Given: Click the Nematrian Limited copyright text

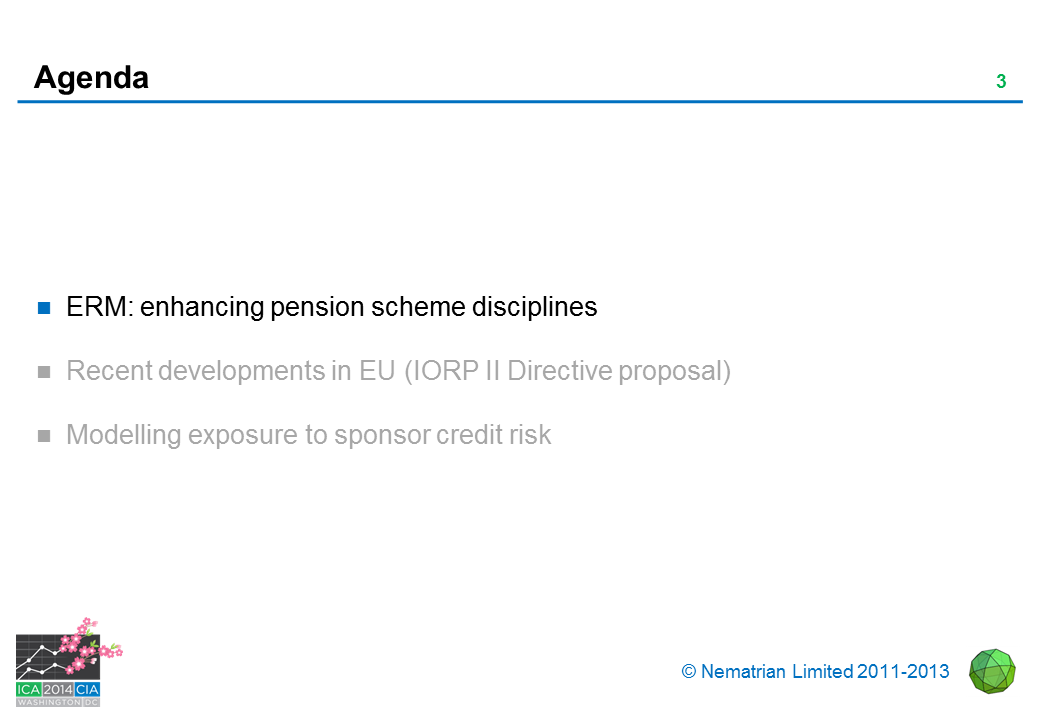Looking at the screenshot, I should pyautogui.click(x=815, y=672).
